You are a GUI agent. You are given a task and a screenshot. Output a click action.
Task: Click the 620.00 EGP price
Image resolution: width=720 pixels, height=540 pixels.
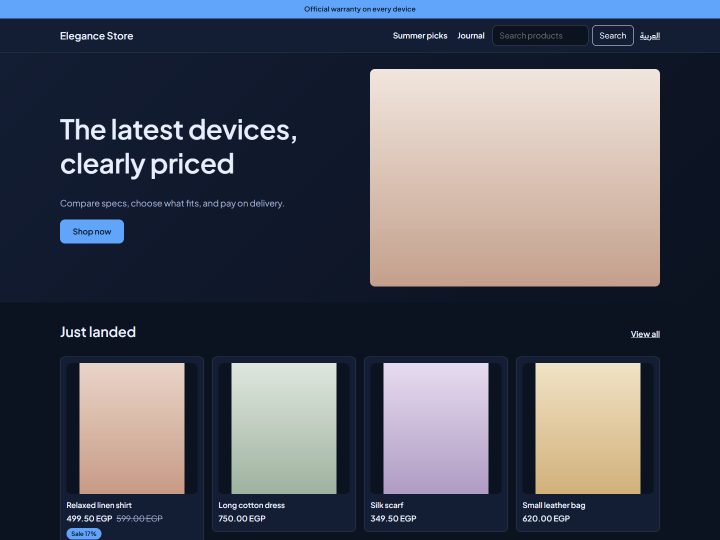[x=546, y=518]
